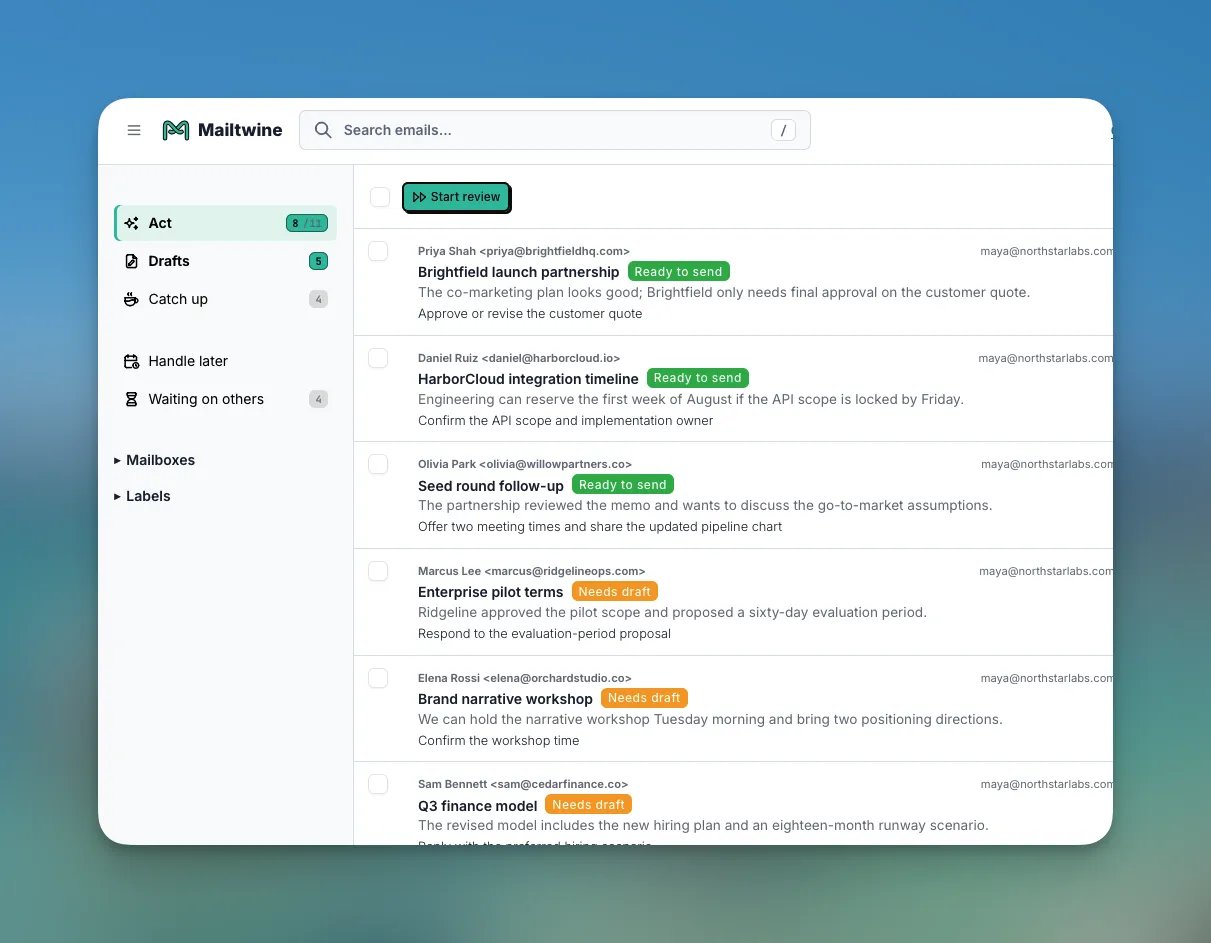Viewport: 1211px width, 943px height.
Task: Click the Ridgeline approved the pilot preview
Action: 672,613
